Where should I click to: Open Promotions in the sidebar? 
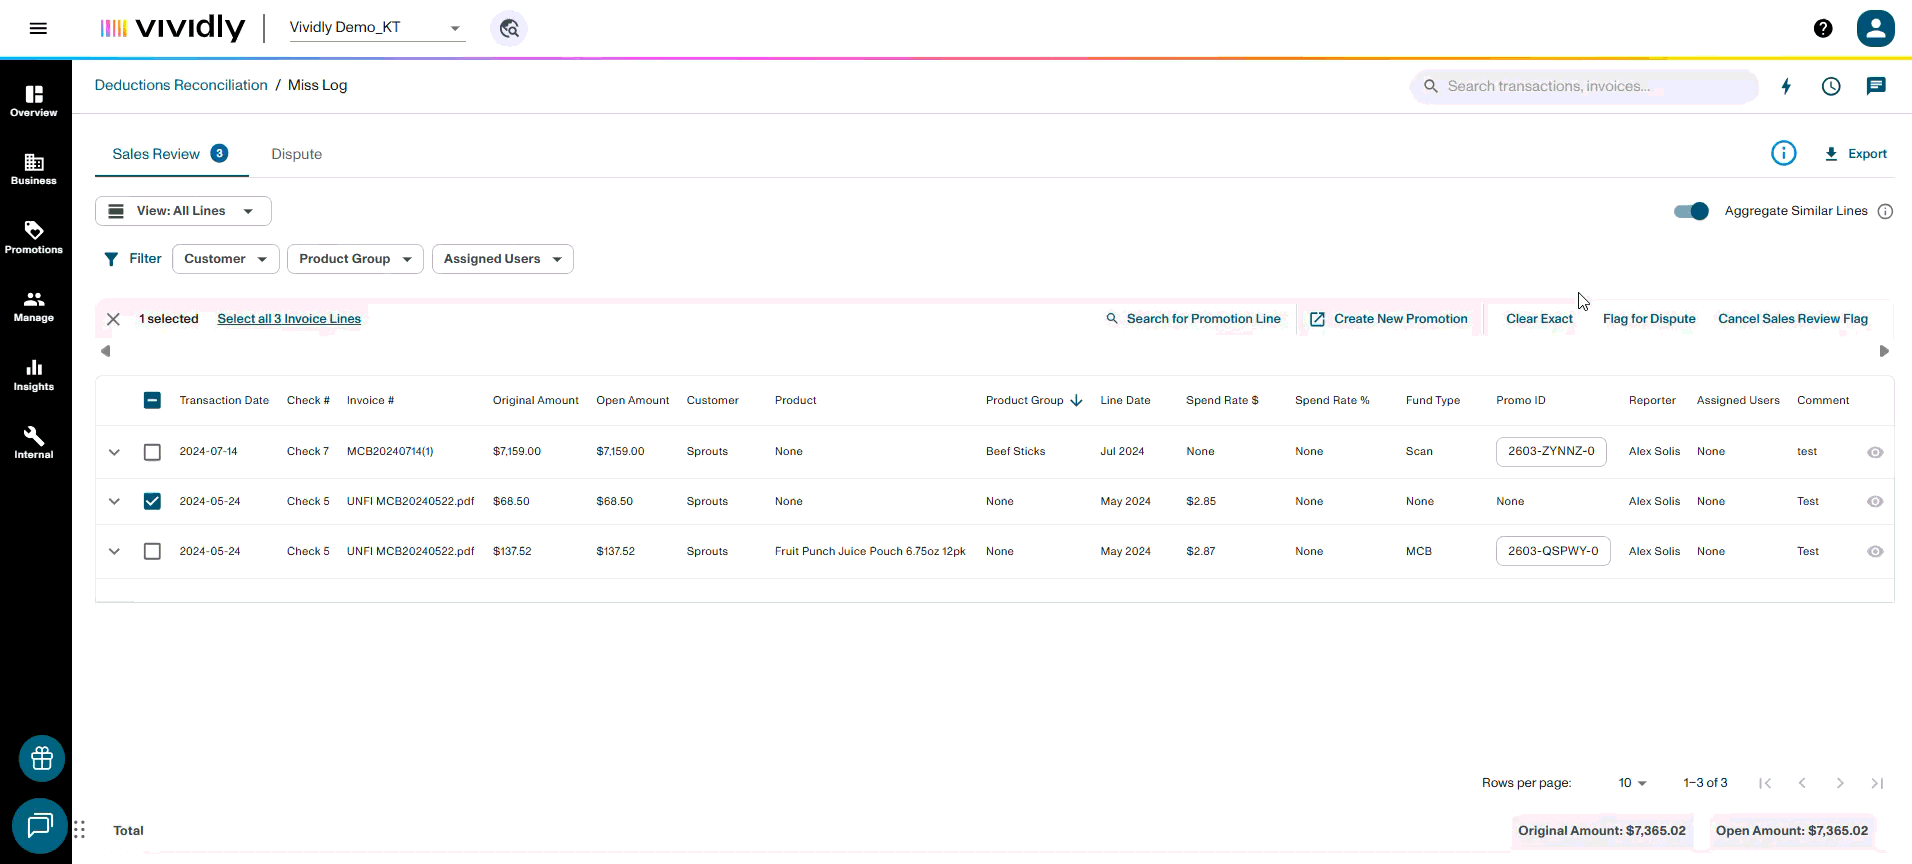coord(34,238)
